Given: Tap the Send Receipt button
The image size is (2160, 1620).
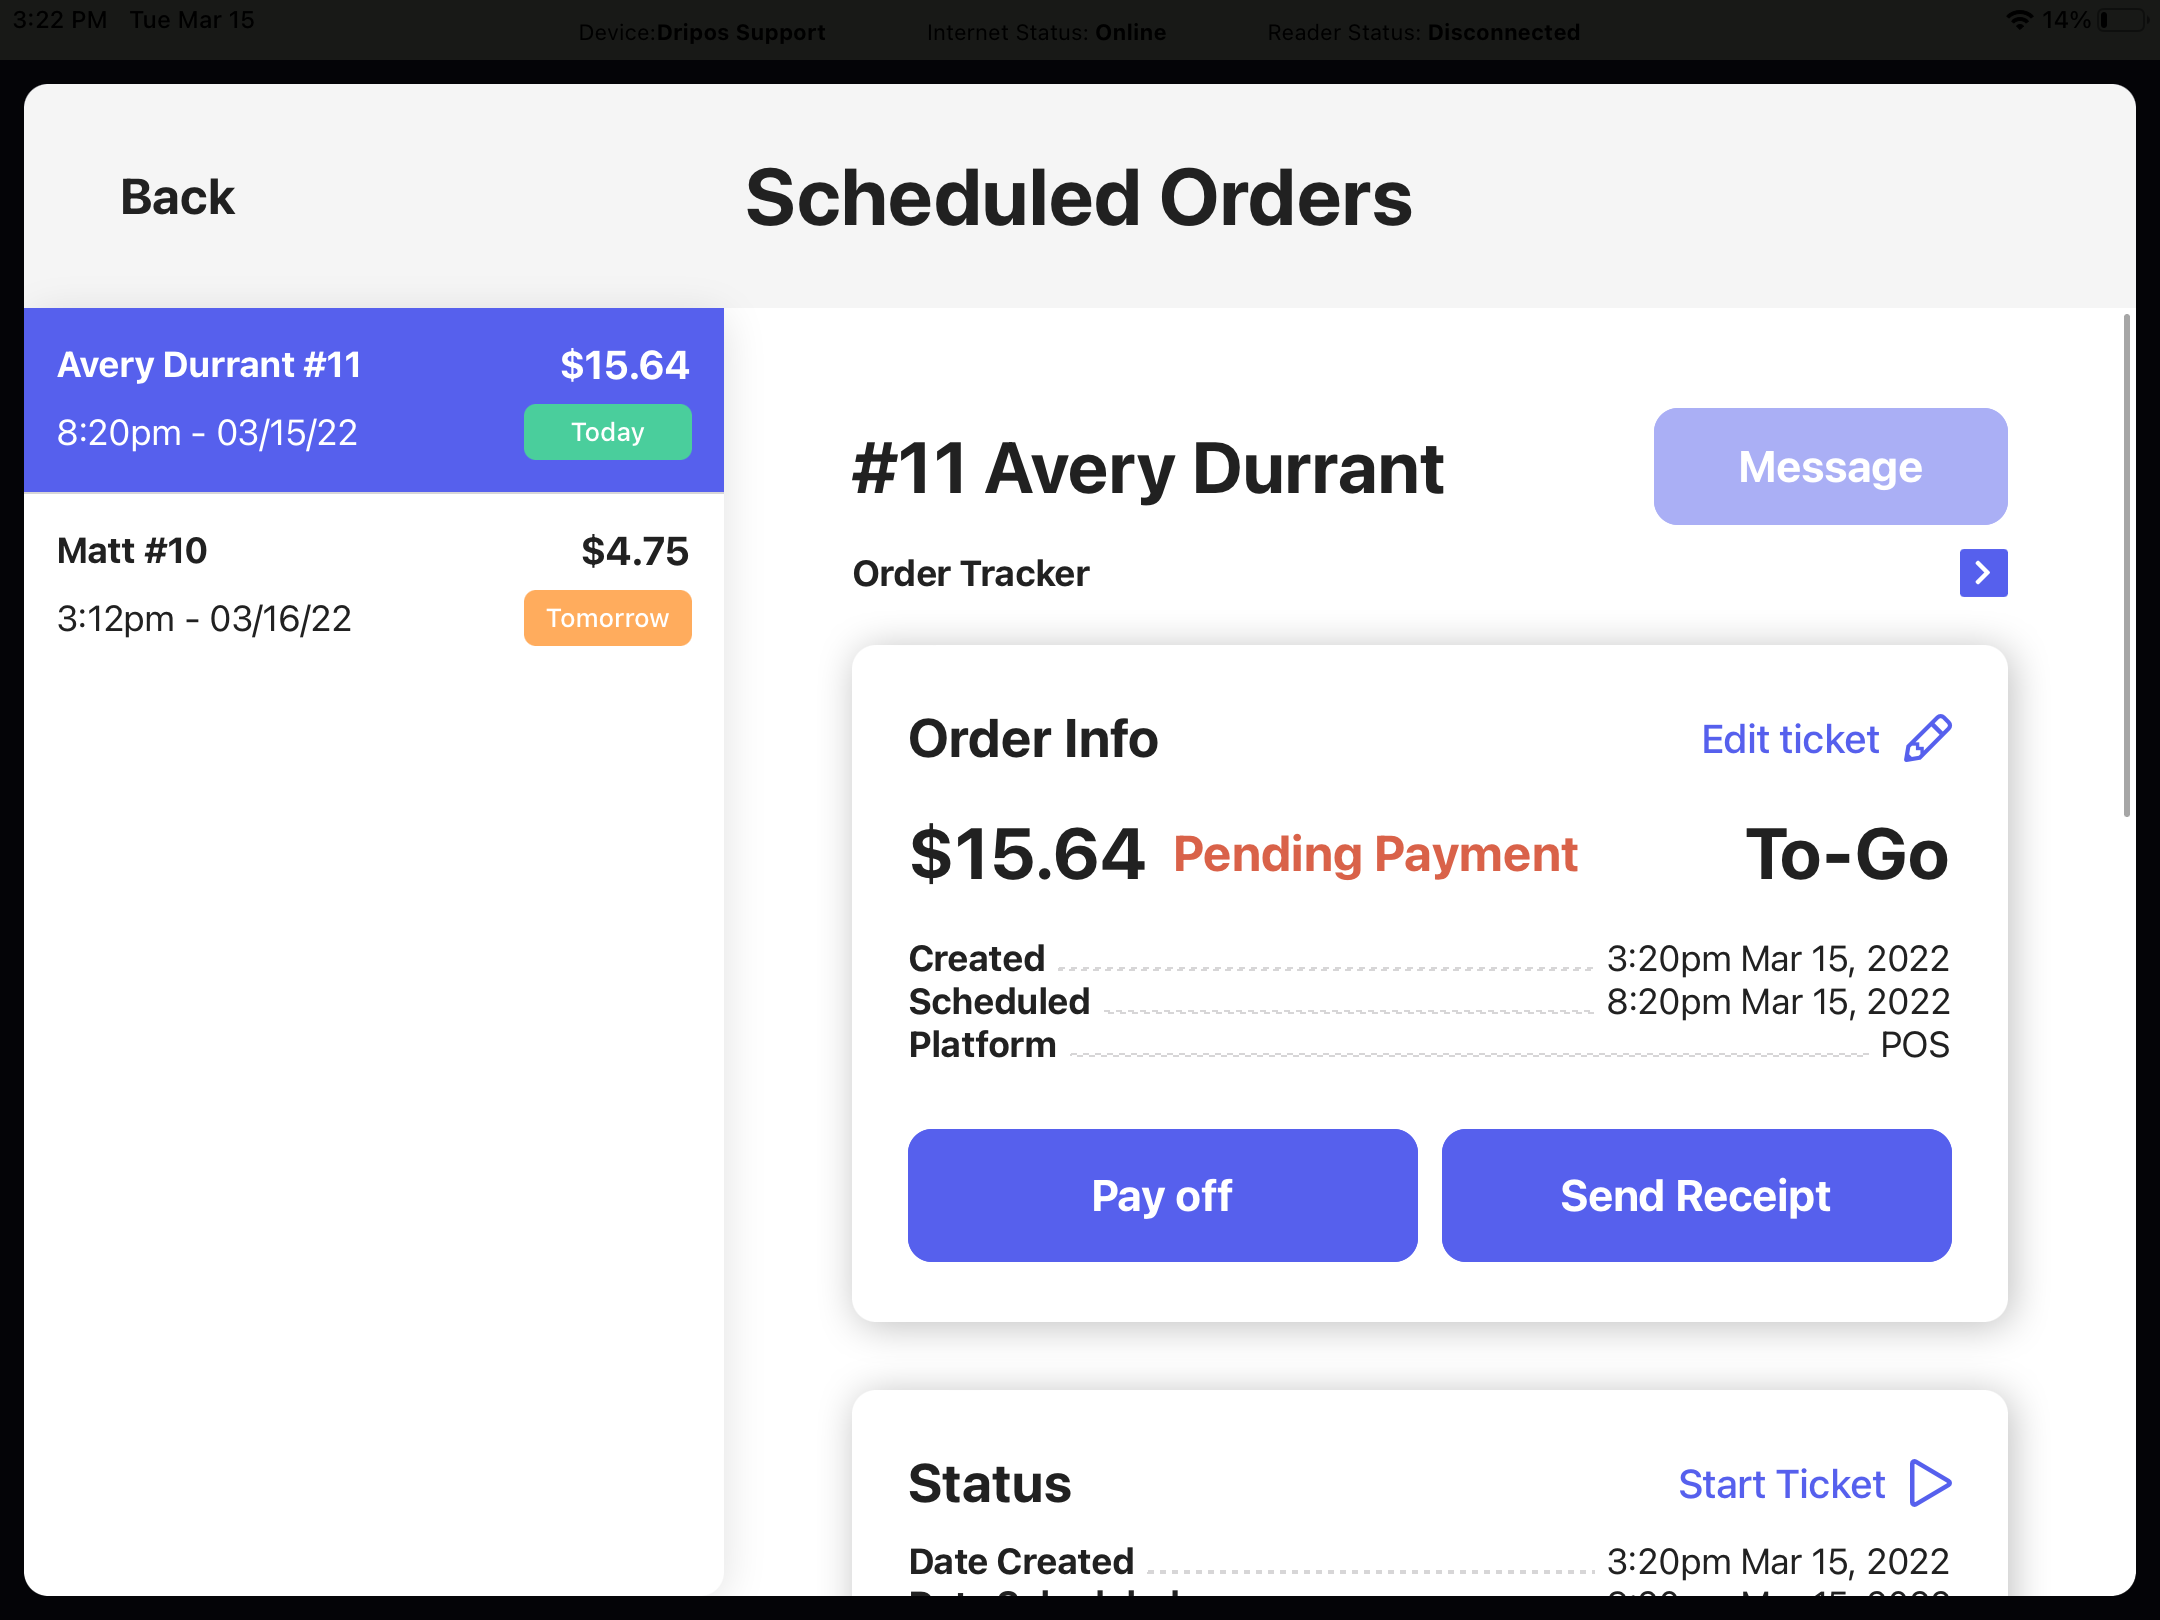Looking at the screenshot, I should coord(1696,1195).
